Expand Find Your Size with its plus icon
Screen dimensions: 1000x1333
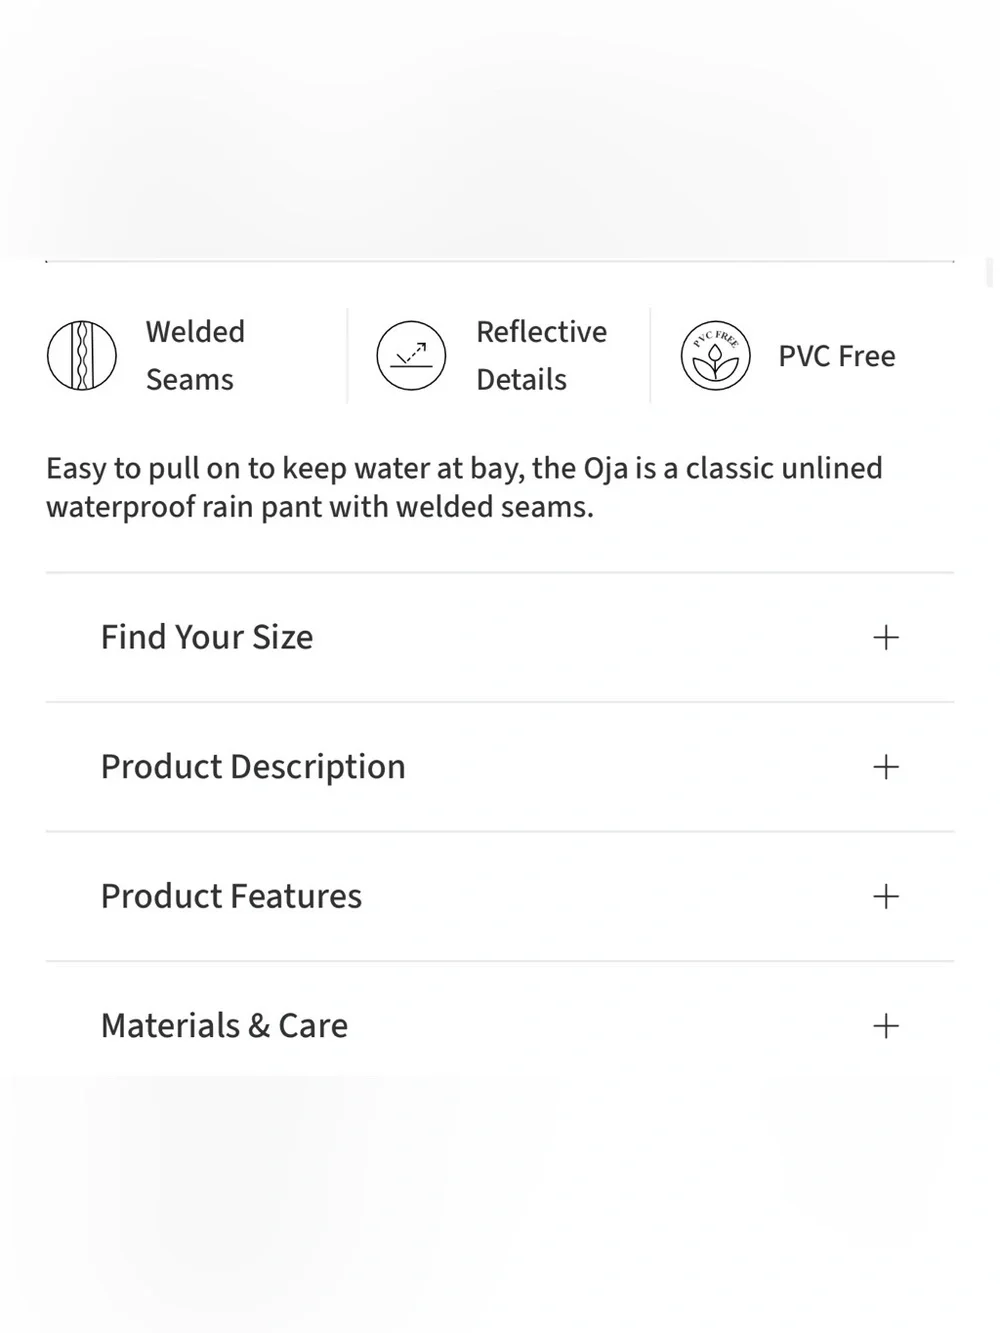pos(886,637)
